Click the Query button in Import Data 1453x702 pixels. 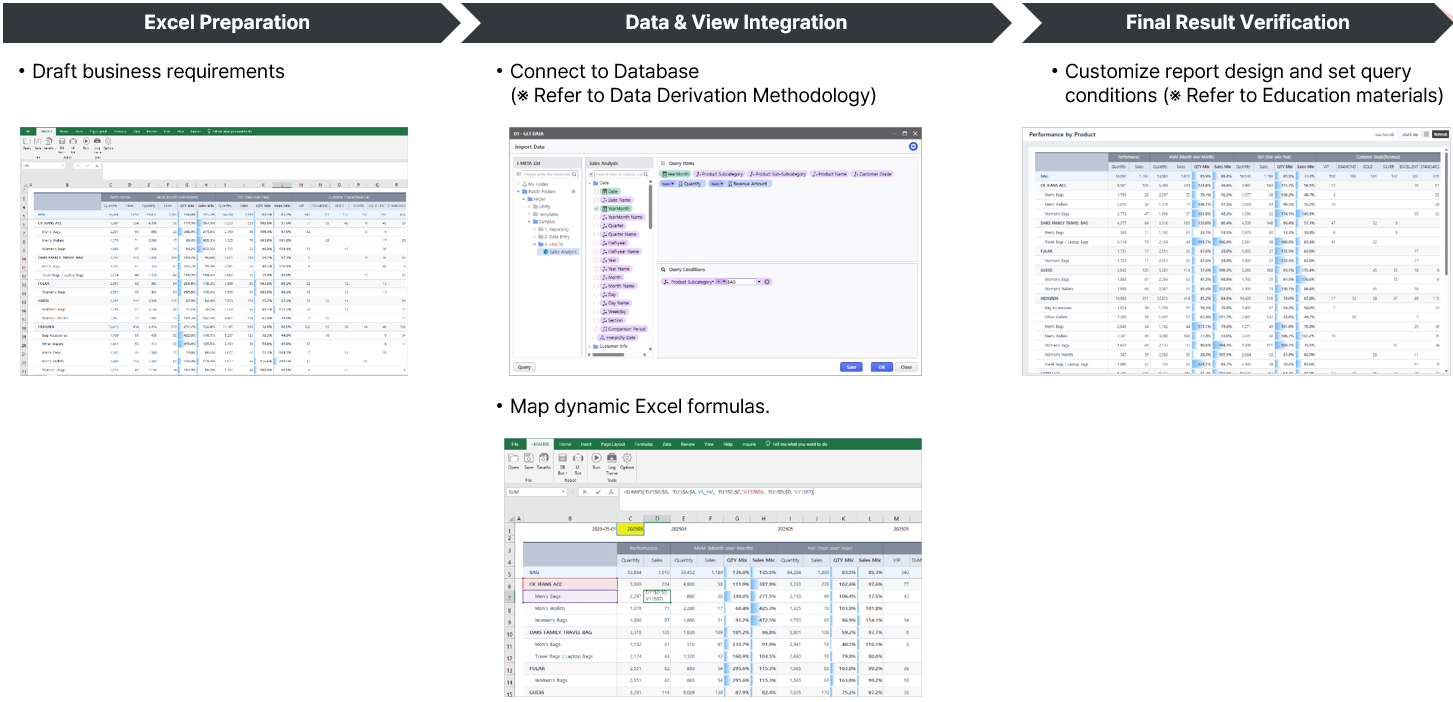point(524,367)
